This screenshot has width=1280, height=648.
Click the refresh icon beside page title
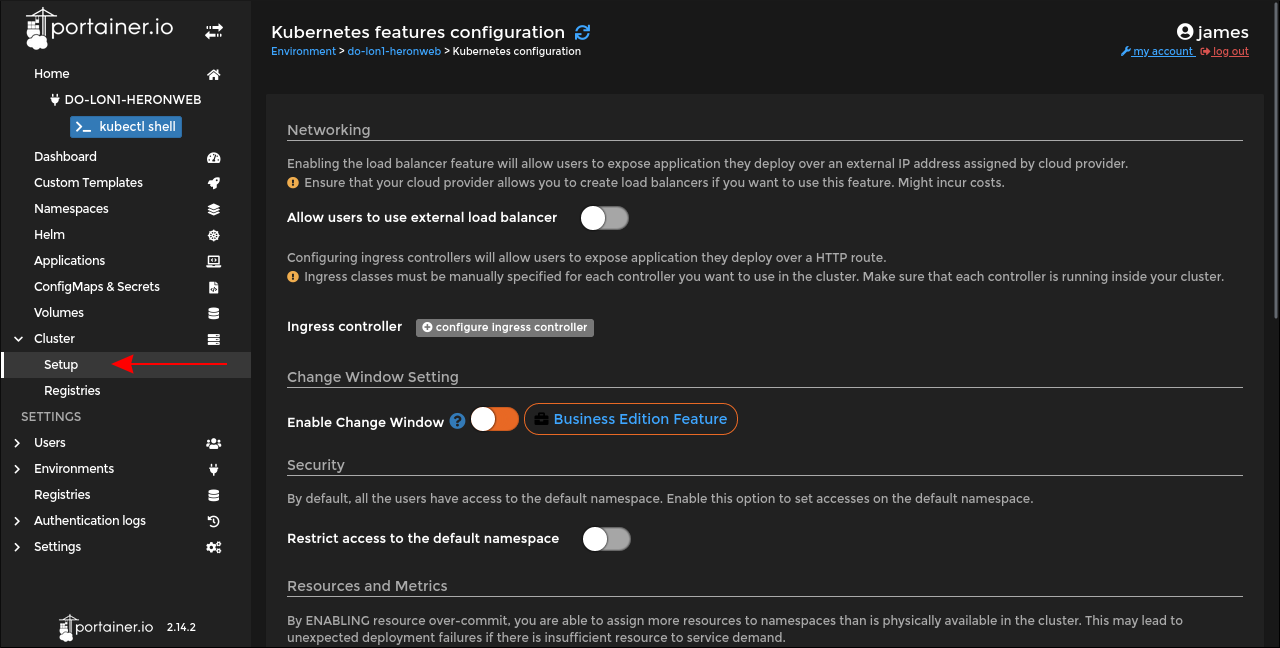pos(583,33)
